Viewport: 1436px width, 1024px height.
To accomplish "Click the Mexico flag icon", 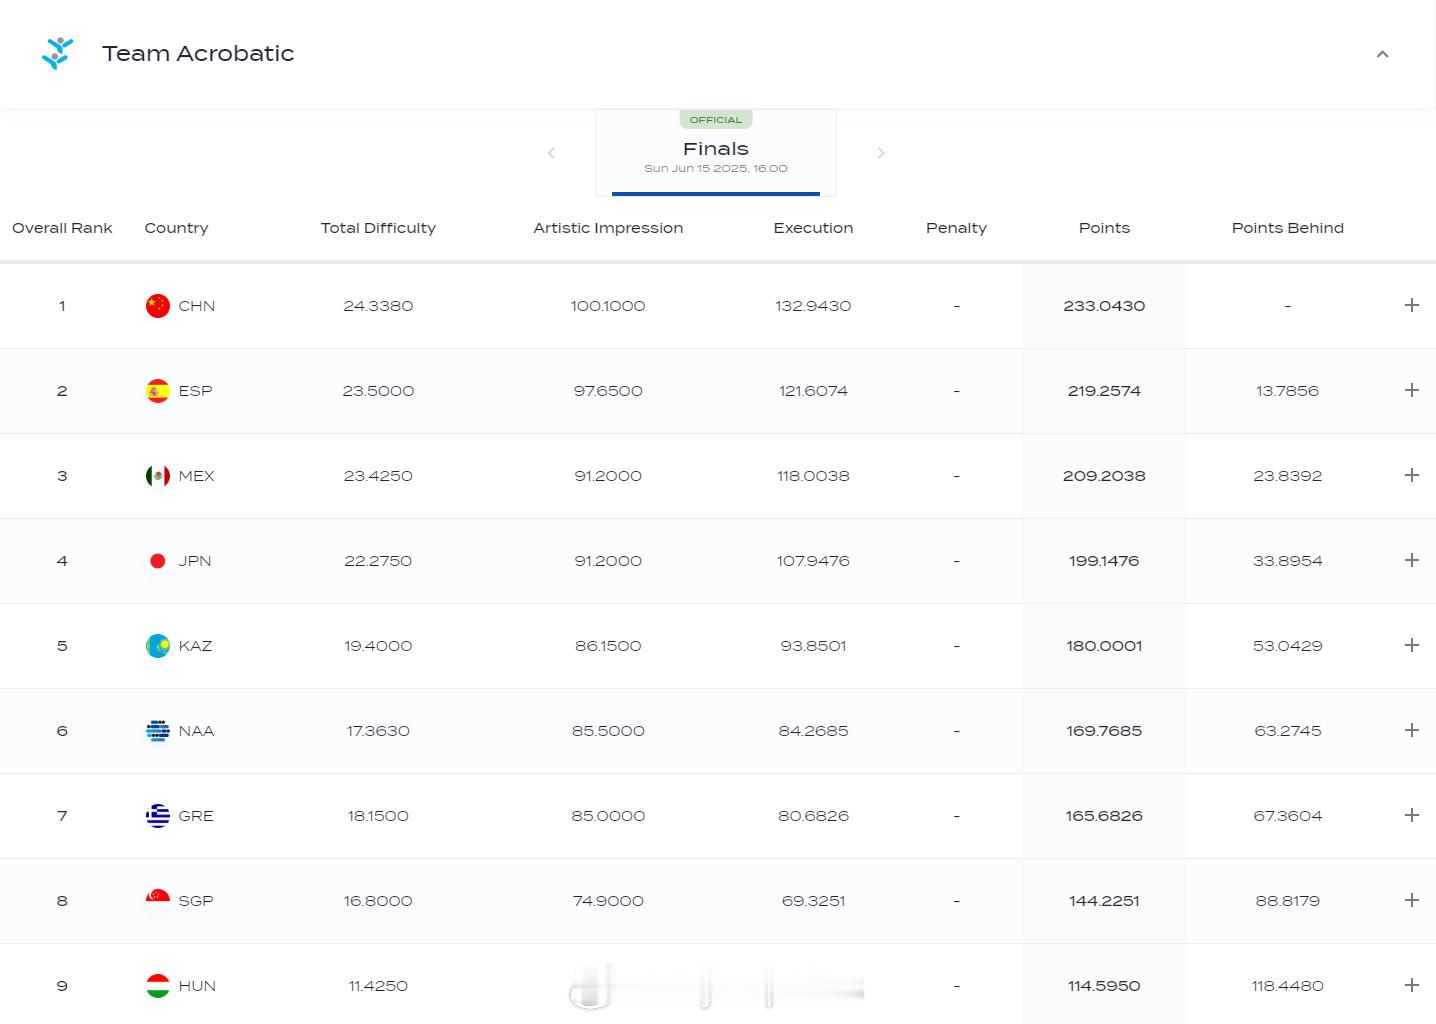I will (x=158, y=476).
